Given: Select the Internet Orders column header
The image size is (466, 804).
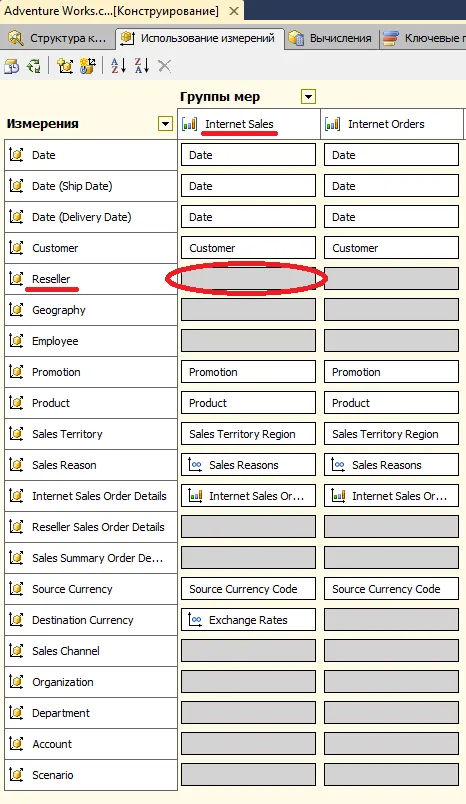Looking at the screenshot, I should pyautogui.click(x=392, y=124).
